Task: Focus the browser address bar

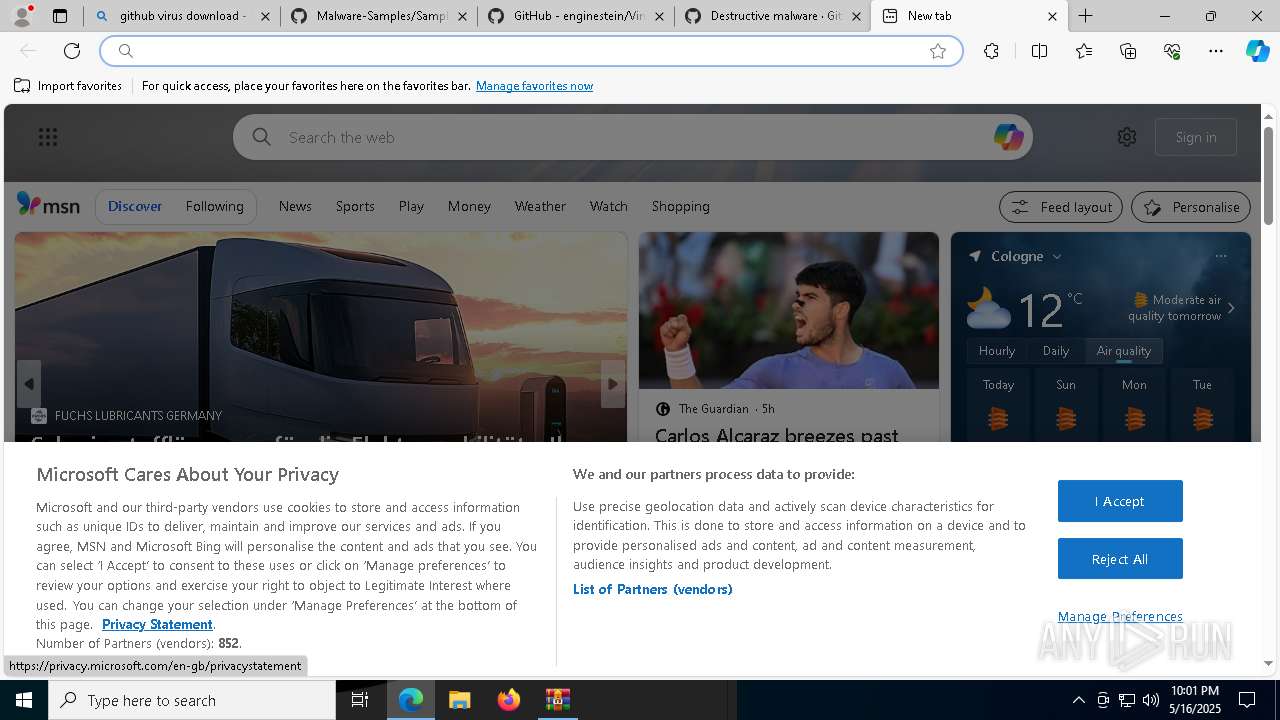Action: (x=530, y=51)
